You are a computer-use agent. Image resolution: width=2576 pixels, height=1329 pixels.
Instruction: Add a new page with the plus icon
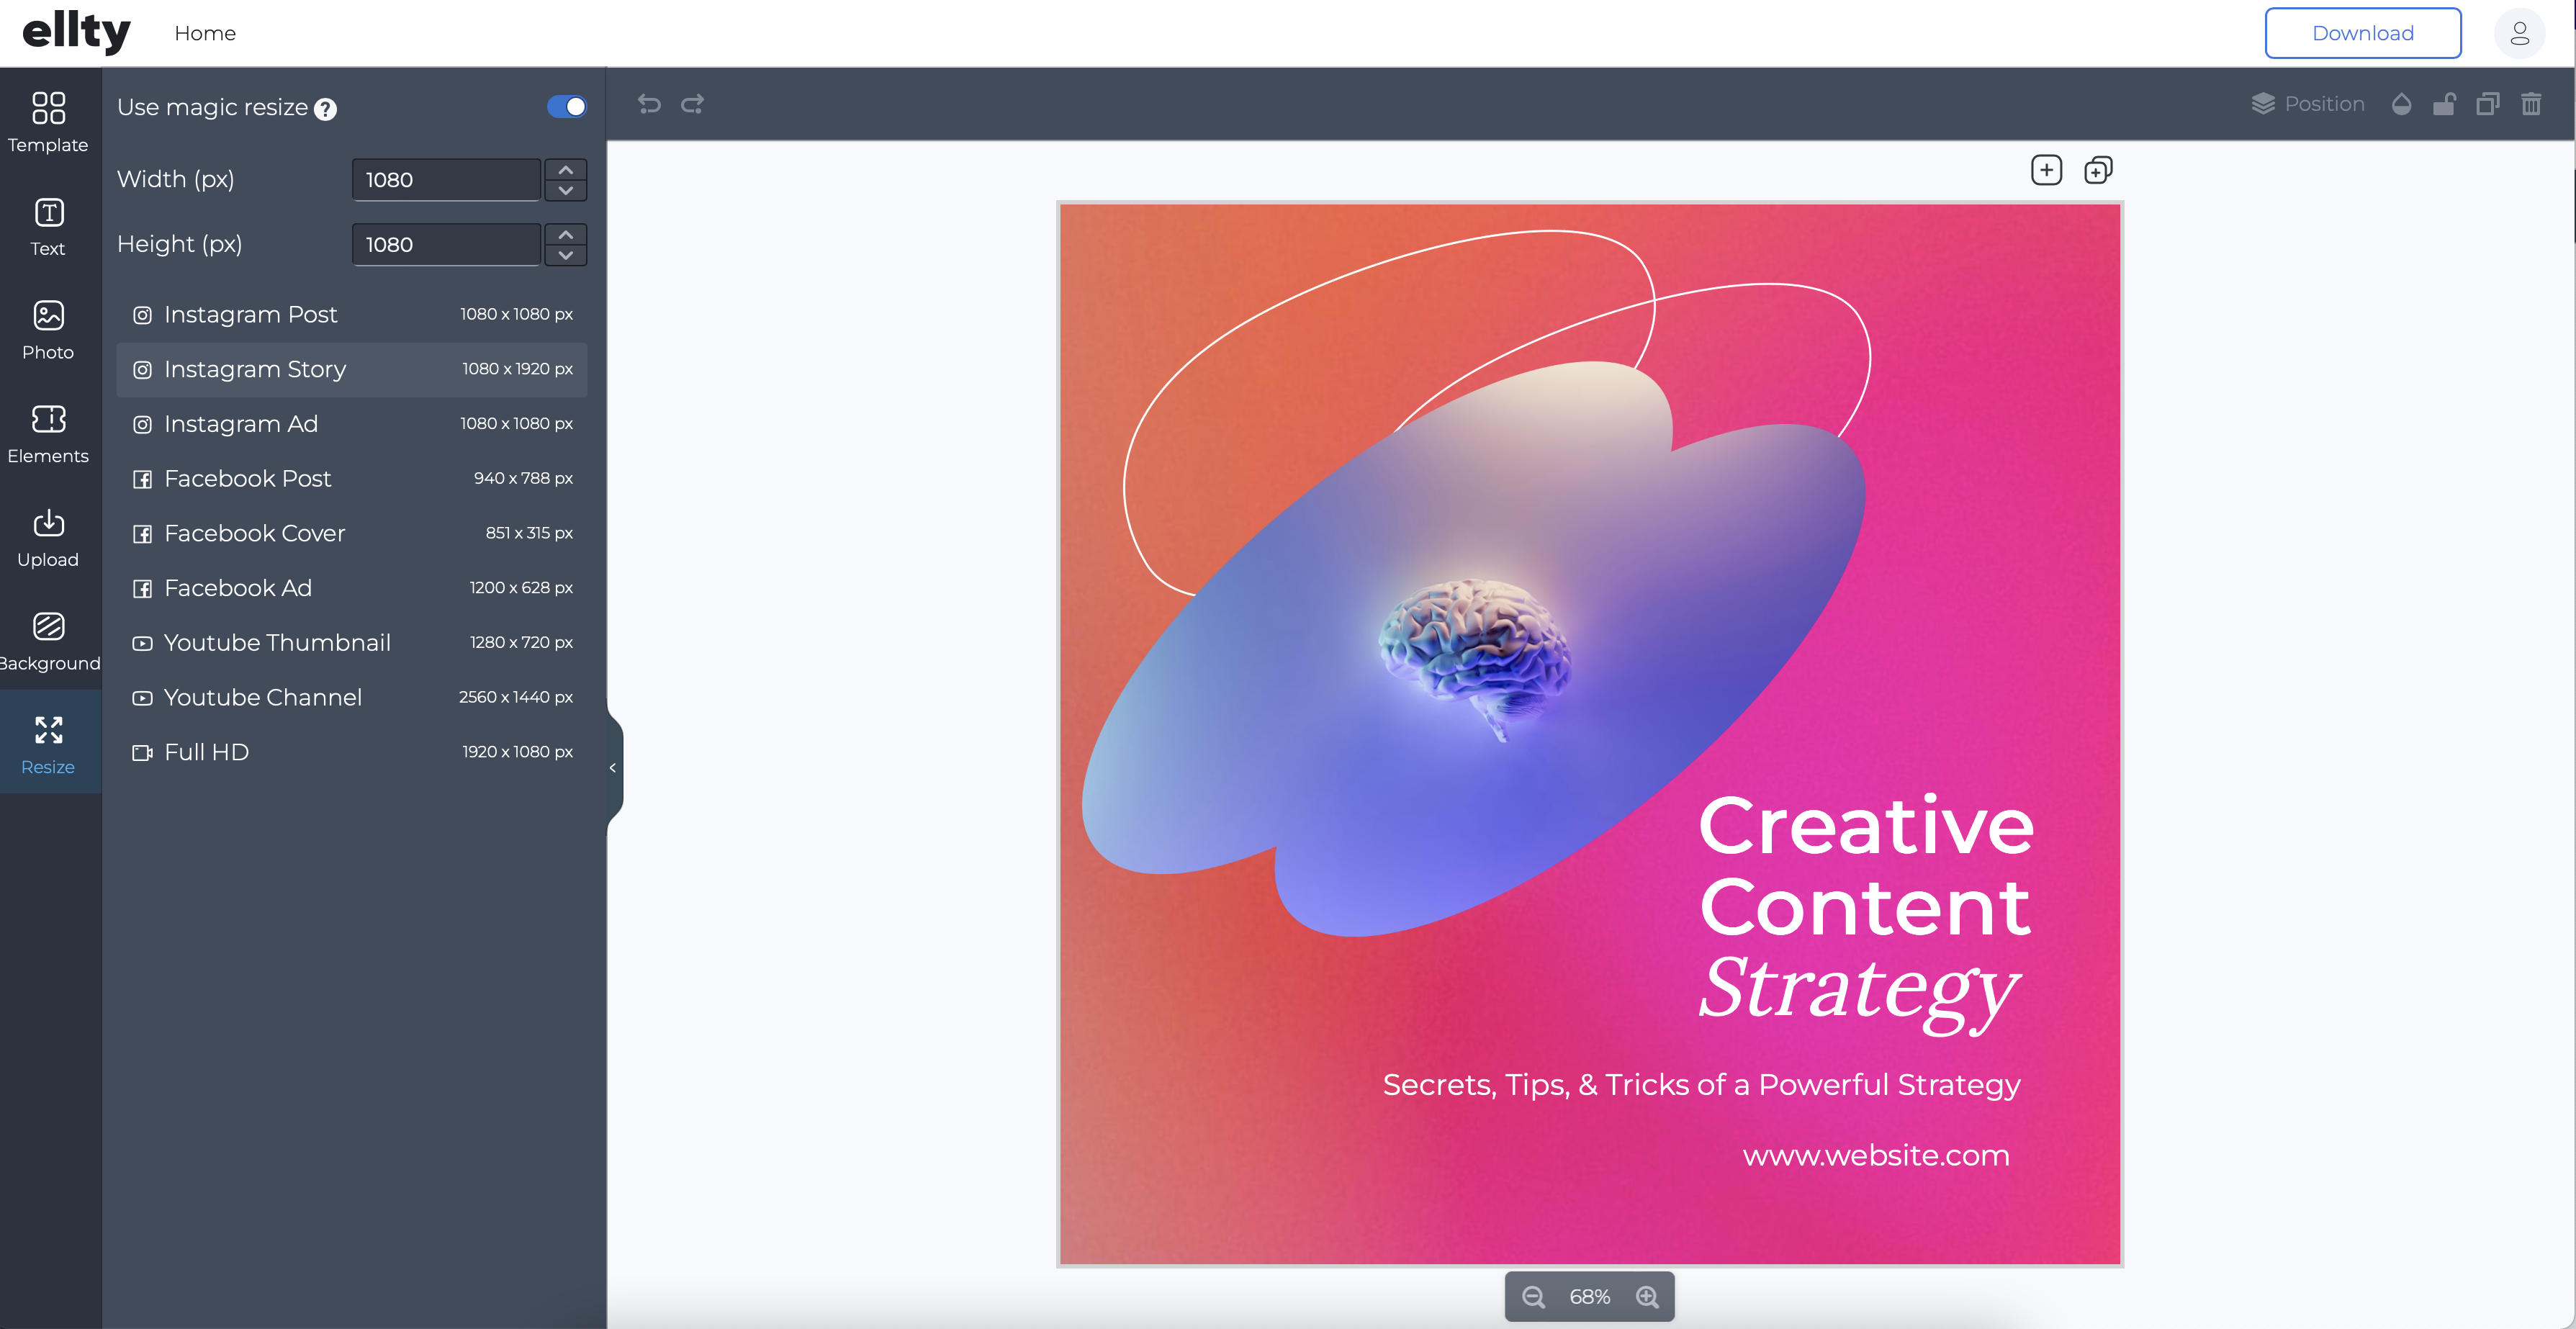click(x=2046, y=169)
